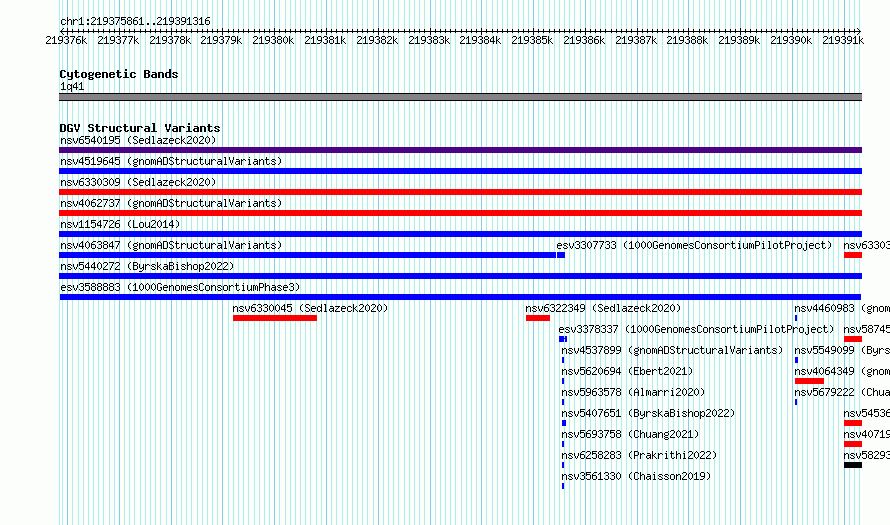Click the 1q41 band label
This screenshot has width=890, height=525.
coord(72,86)
